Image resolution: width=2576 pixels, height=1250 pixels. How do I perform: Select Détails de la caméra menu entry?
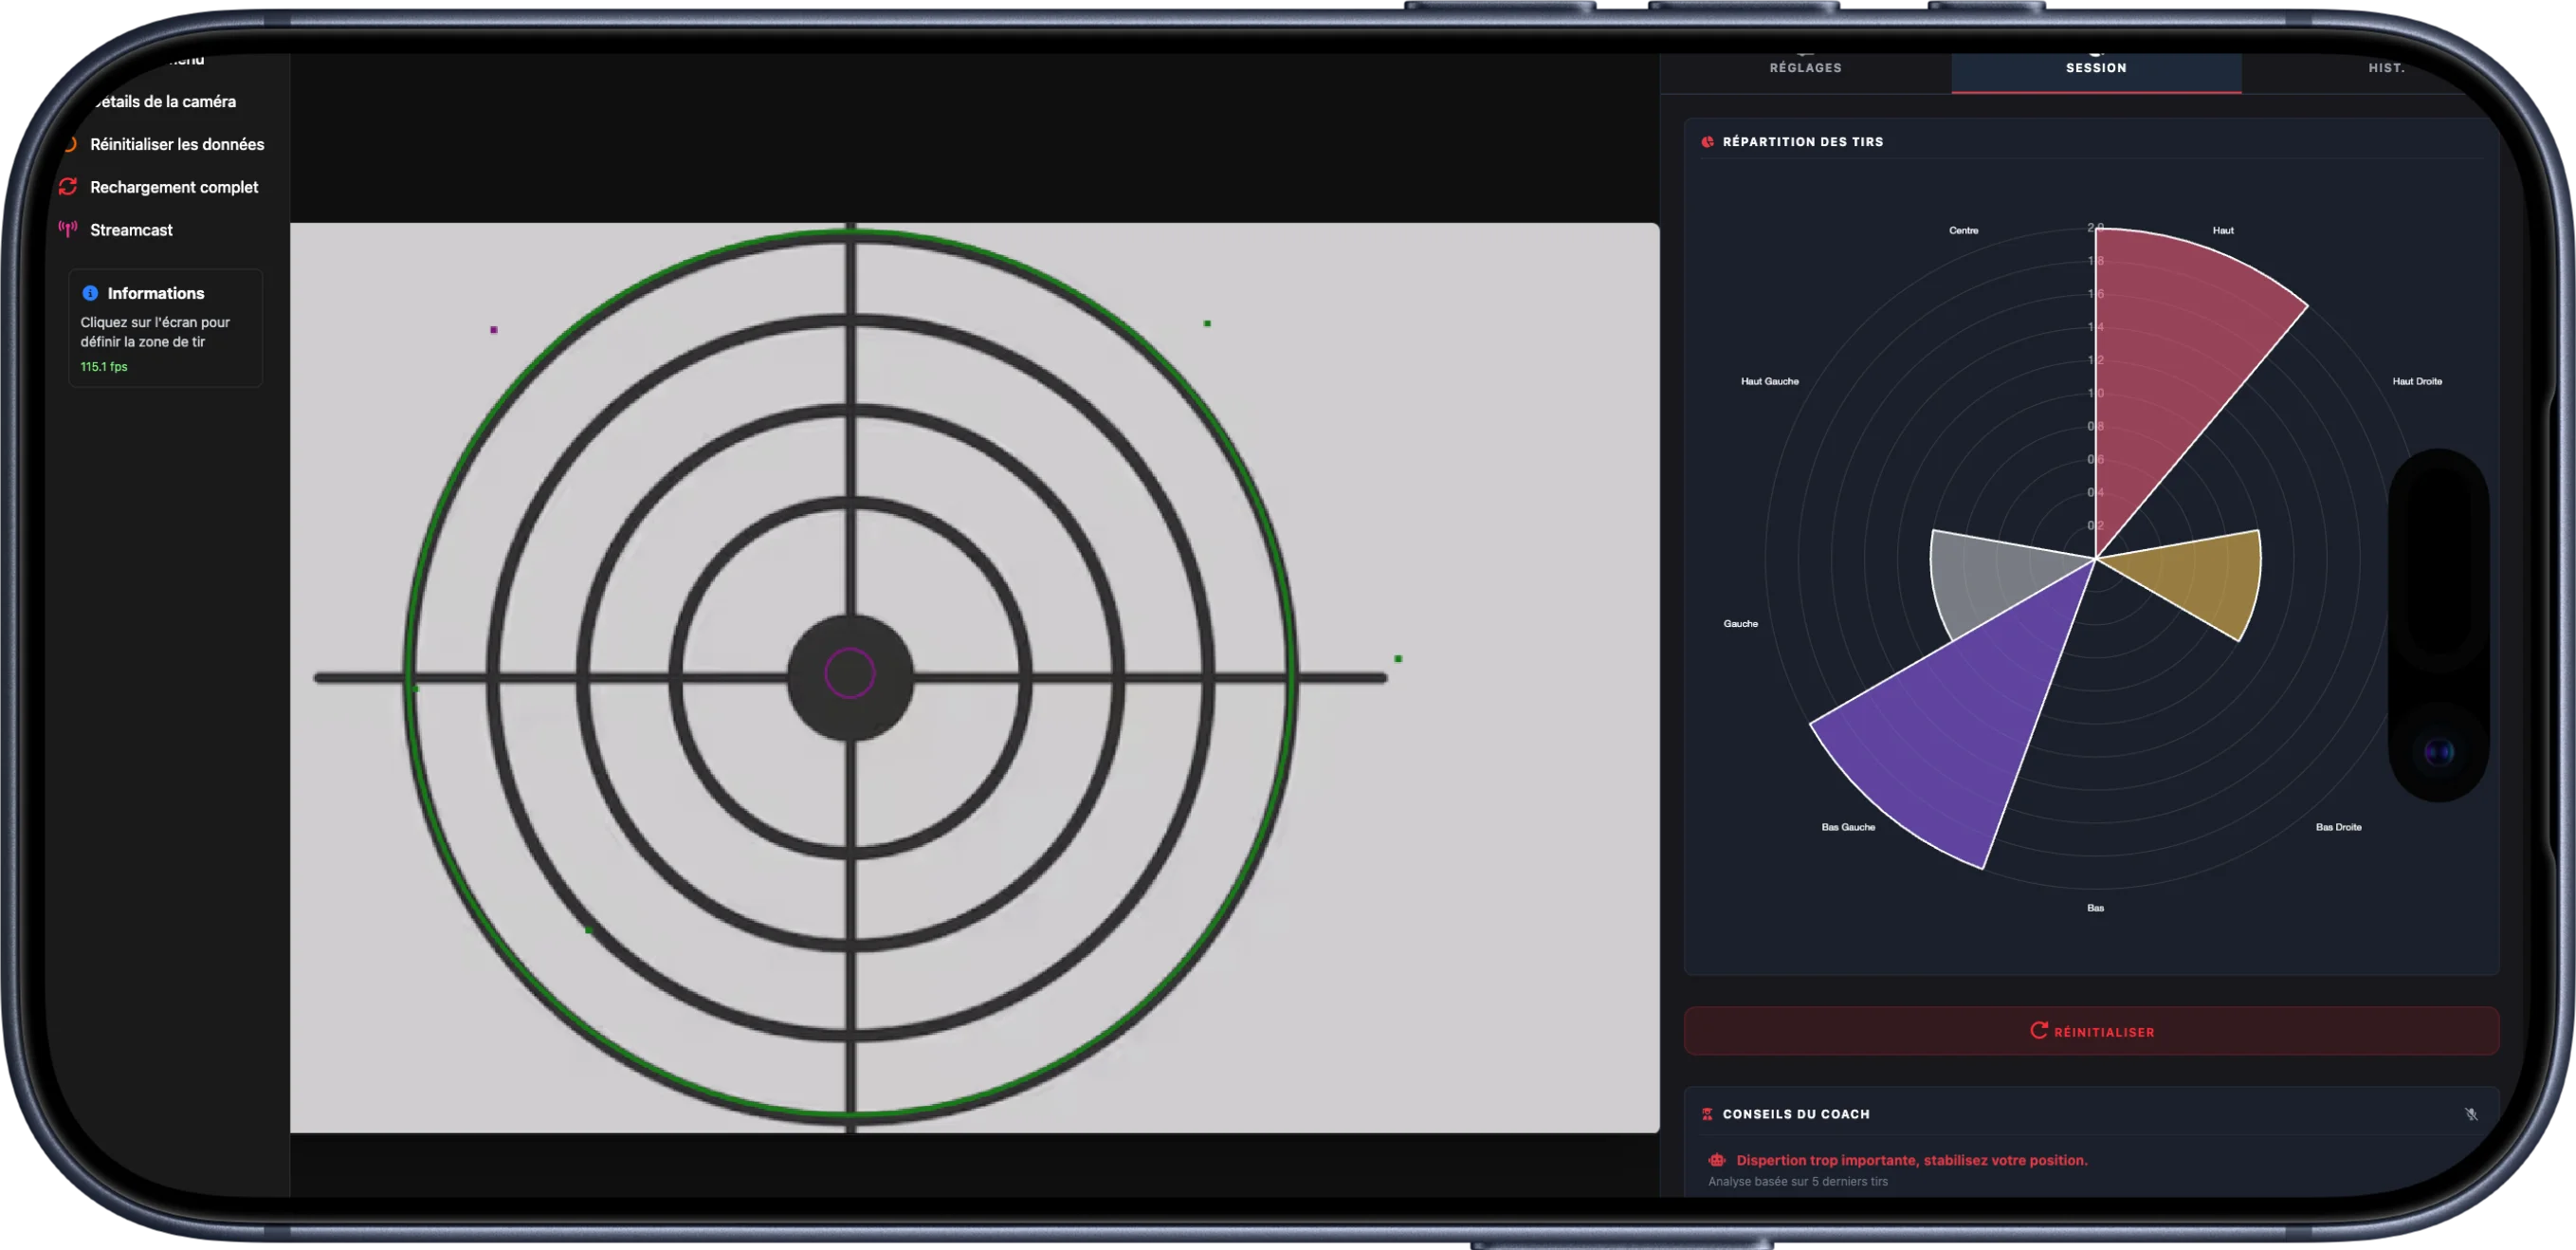(x=166, y=102)
